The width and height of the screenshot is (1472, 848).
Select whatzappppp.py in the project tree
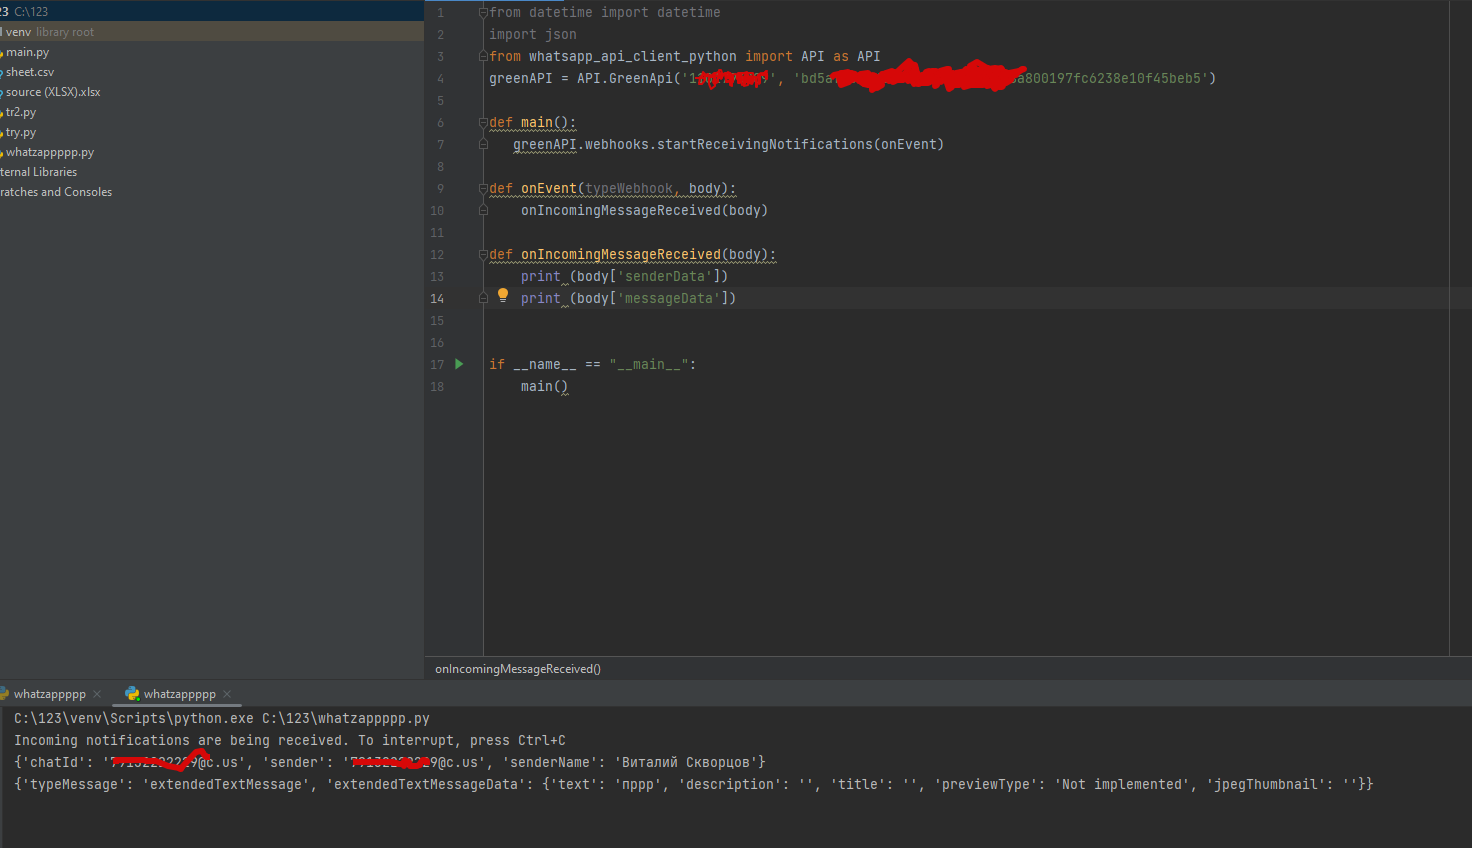50,152
